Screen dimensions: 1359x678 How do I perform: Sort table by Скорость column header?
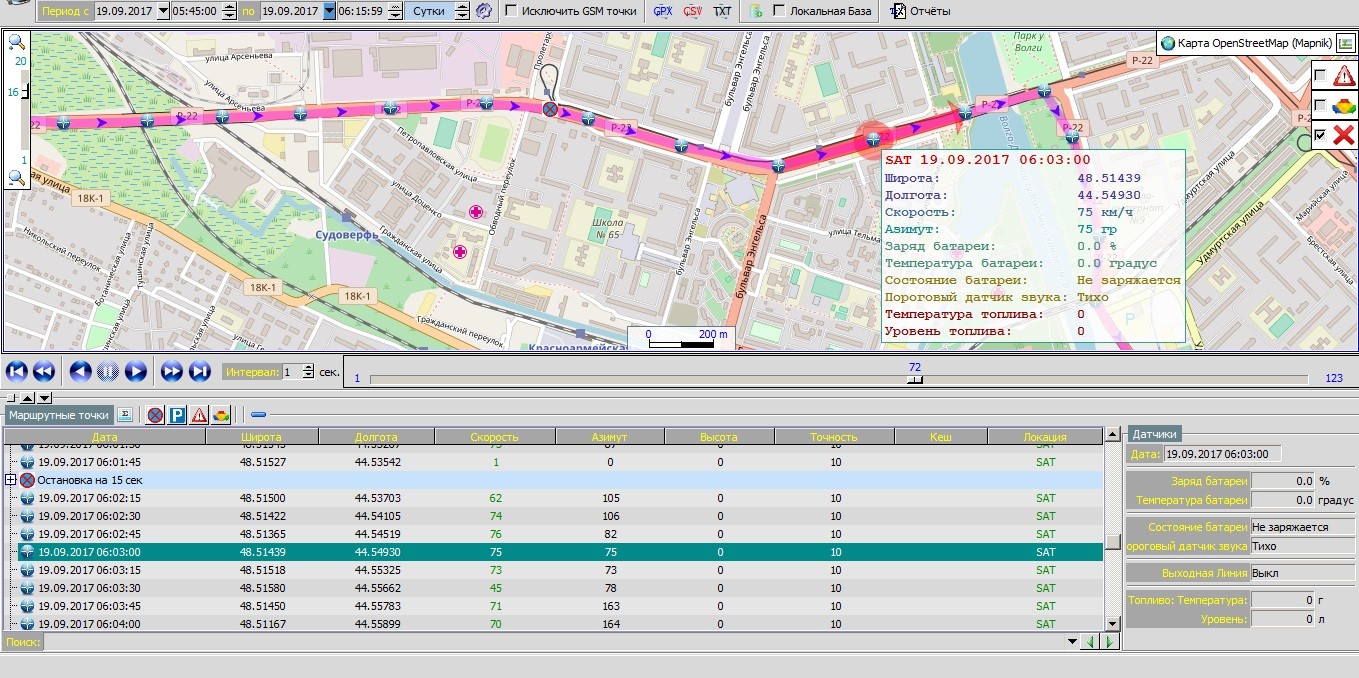[494, 437]
